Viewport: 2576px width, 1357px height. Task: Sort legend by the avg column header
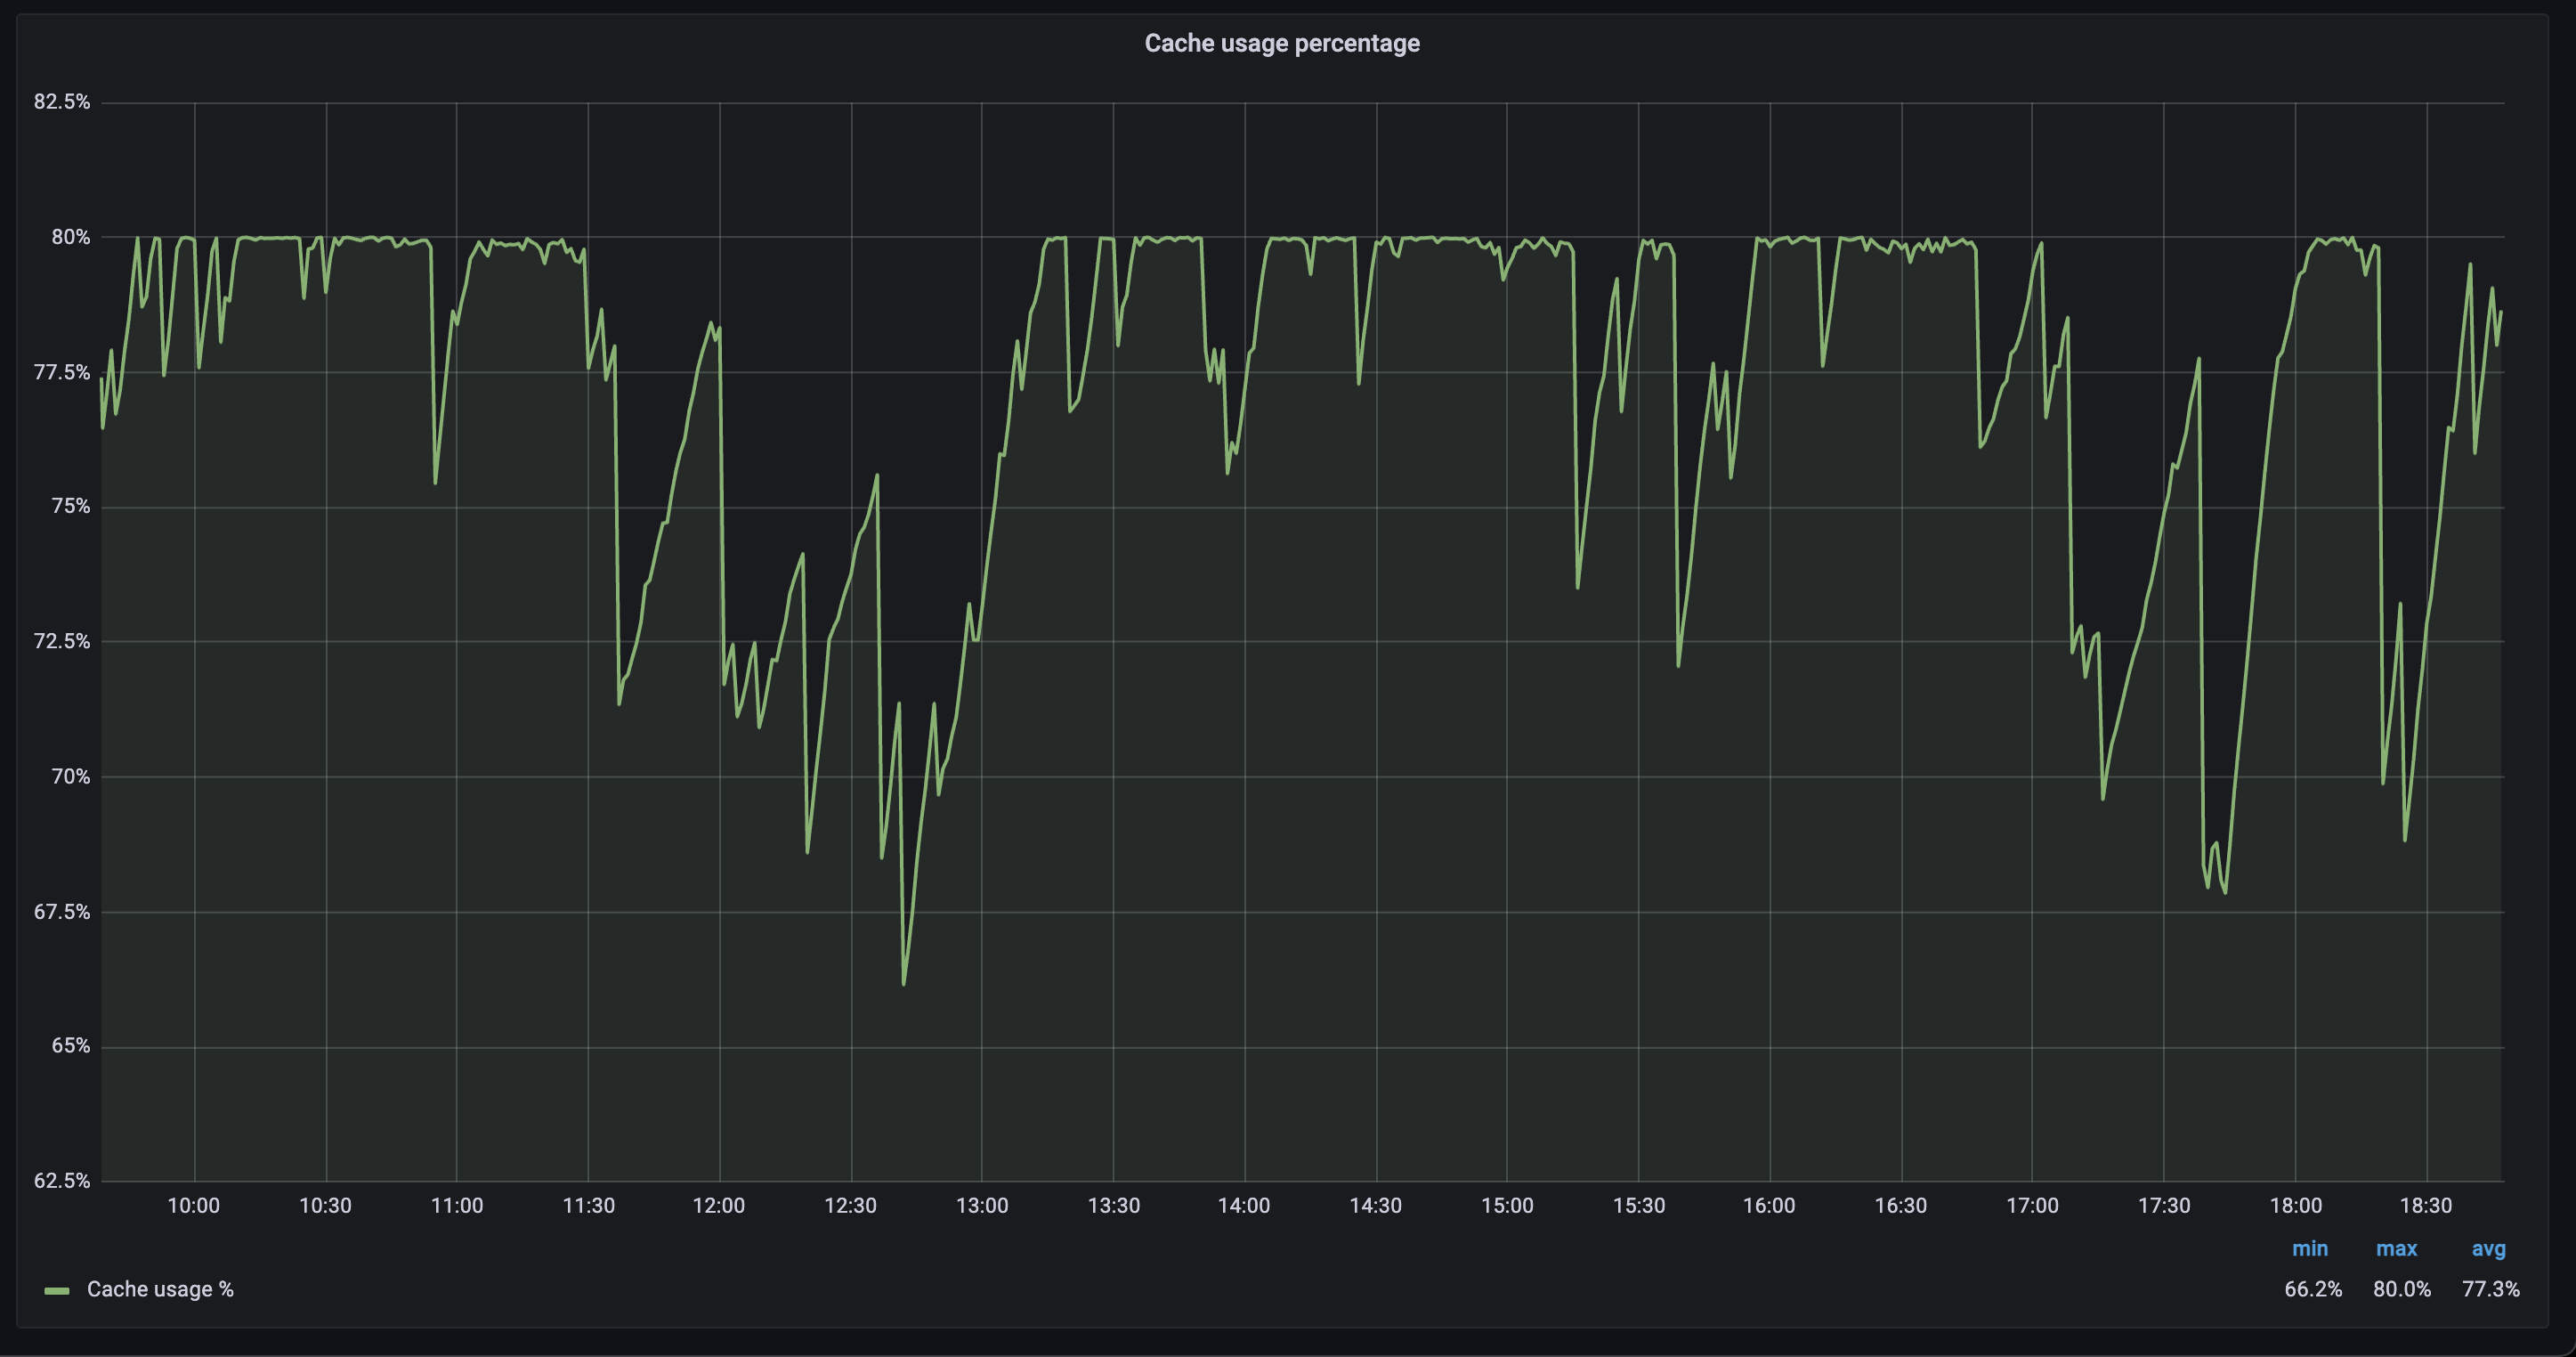point(2488,1248)
